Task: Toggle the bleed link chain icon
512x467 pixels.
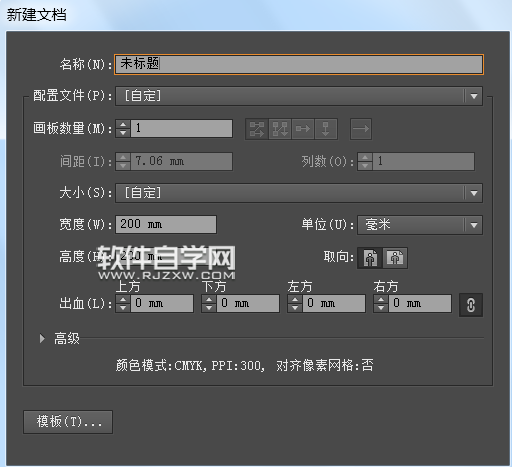Action: tap(470, 305)
